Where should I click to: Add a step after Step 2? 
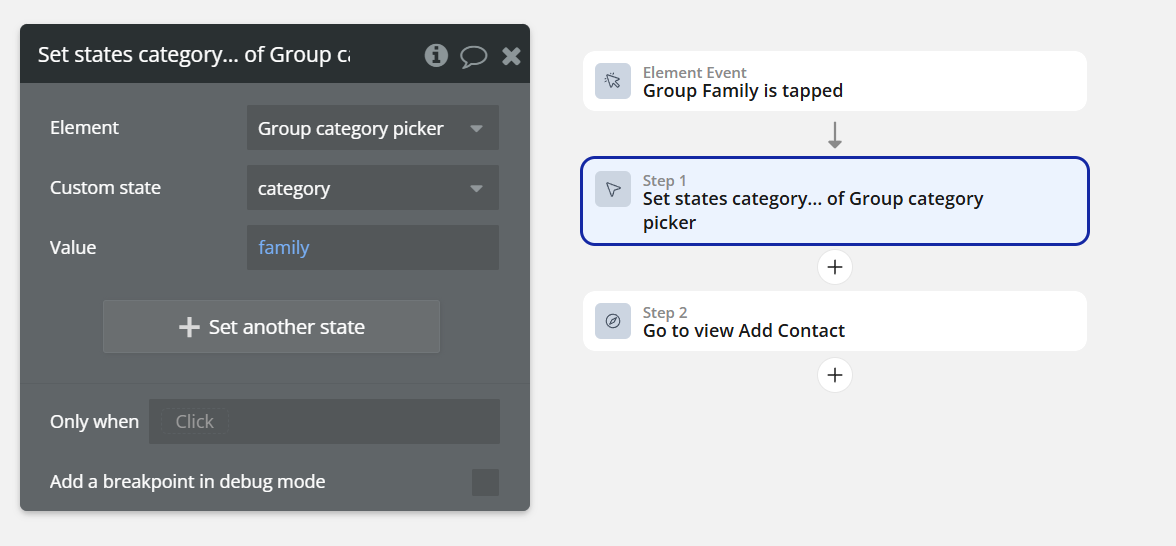(x=835, y=375)
